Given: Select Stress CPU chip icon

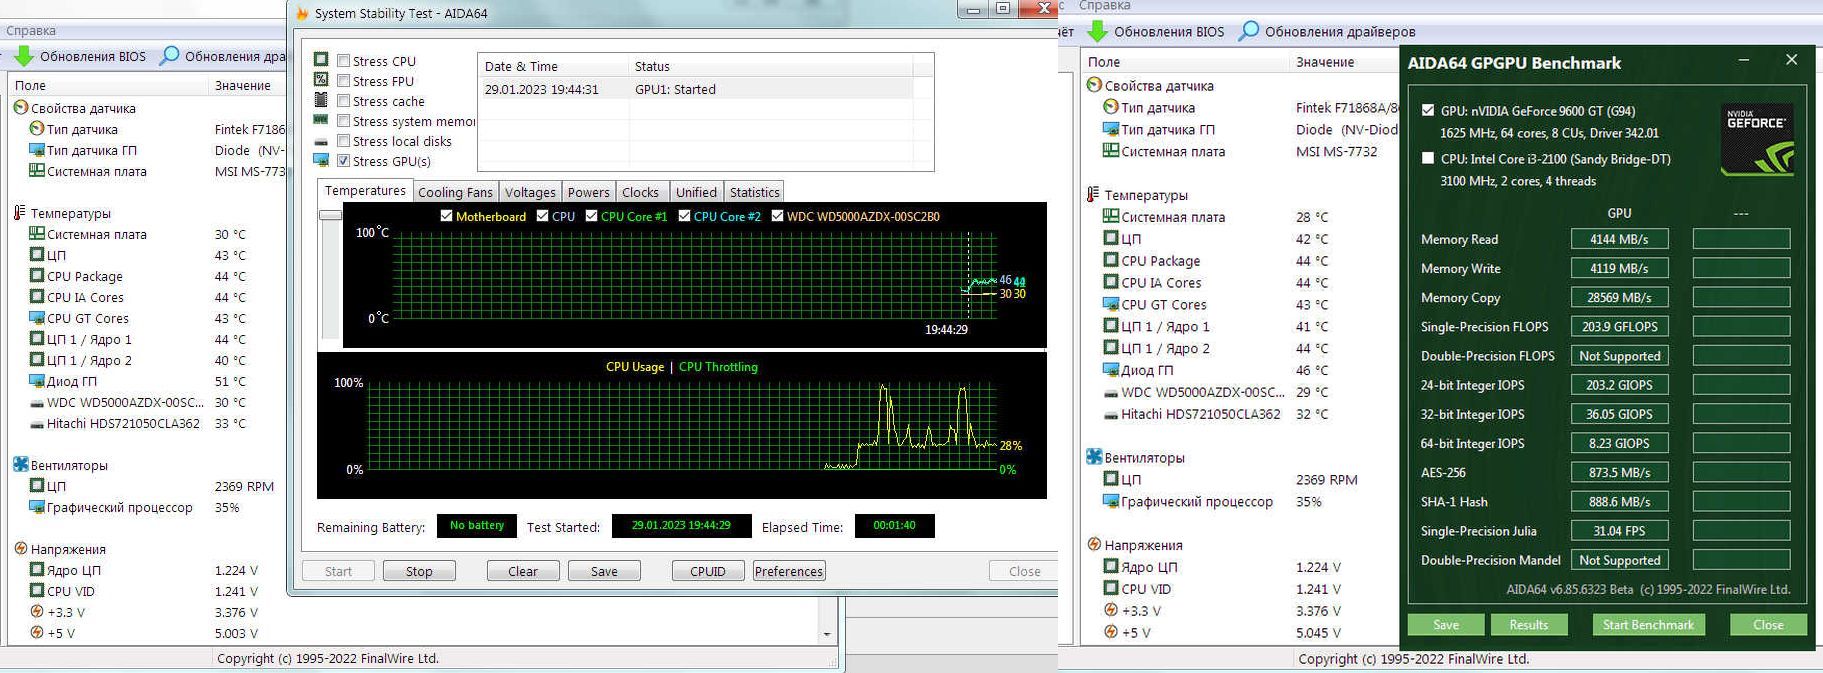Looking at the screenshot, I should 321,60.
